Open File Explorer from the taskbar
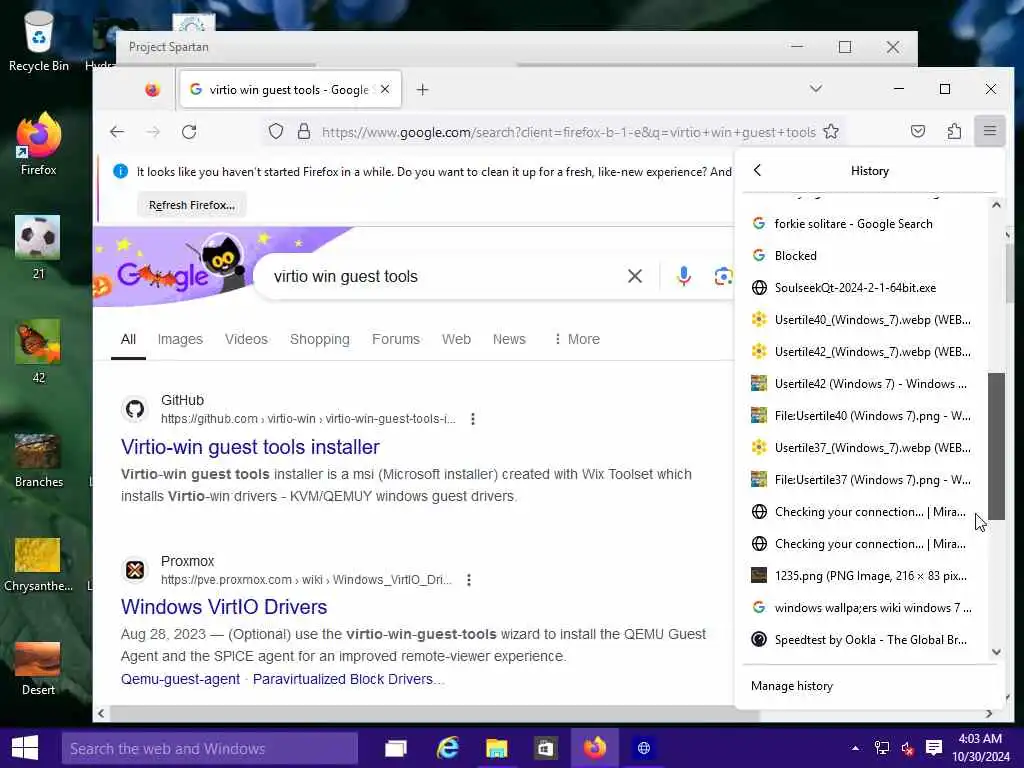This screenshot has width=1024, height=768. click(496, 748)
